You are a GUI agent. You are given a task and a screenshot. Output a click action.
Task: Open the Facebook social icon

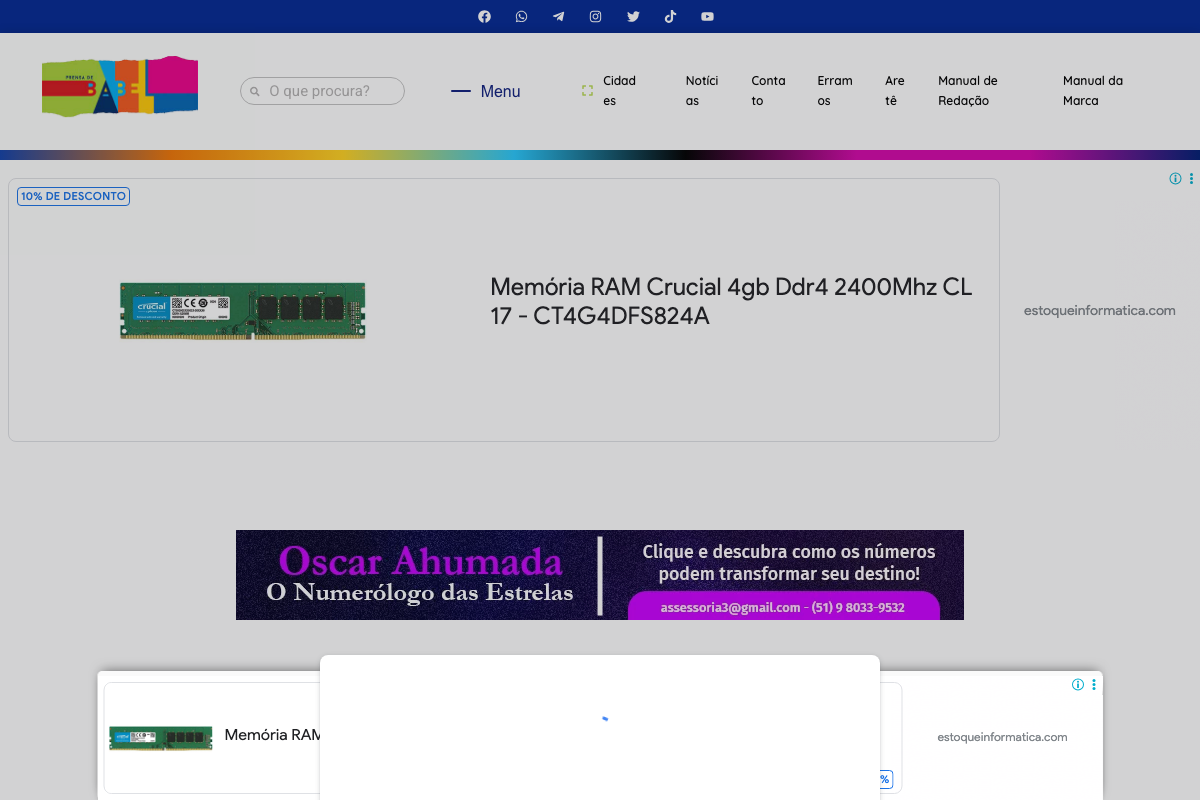tap(484, 17)
